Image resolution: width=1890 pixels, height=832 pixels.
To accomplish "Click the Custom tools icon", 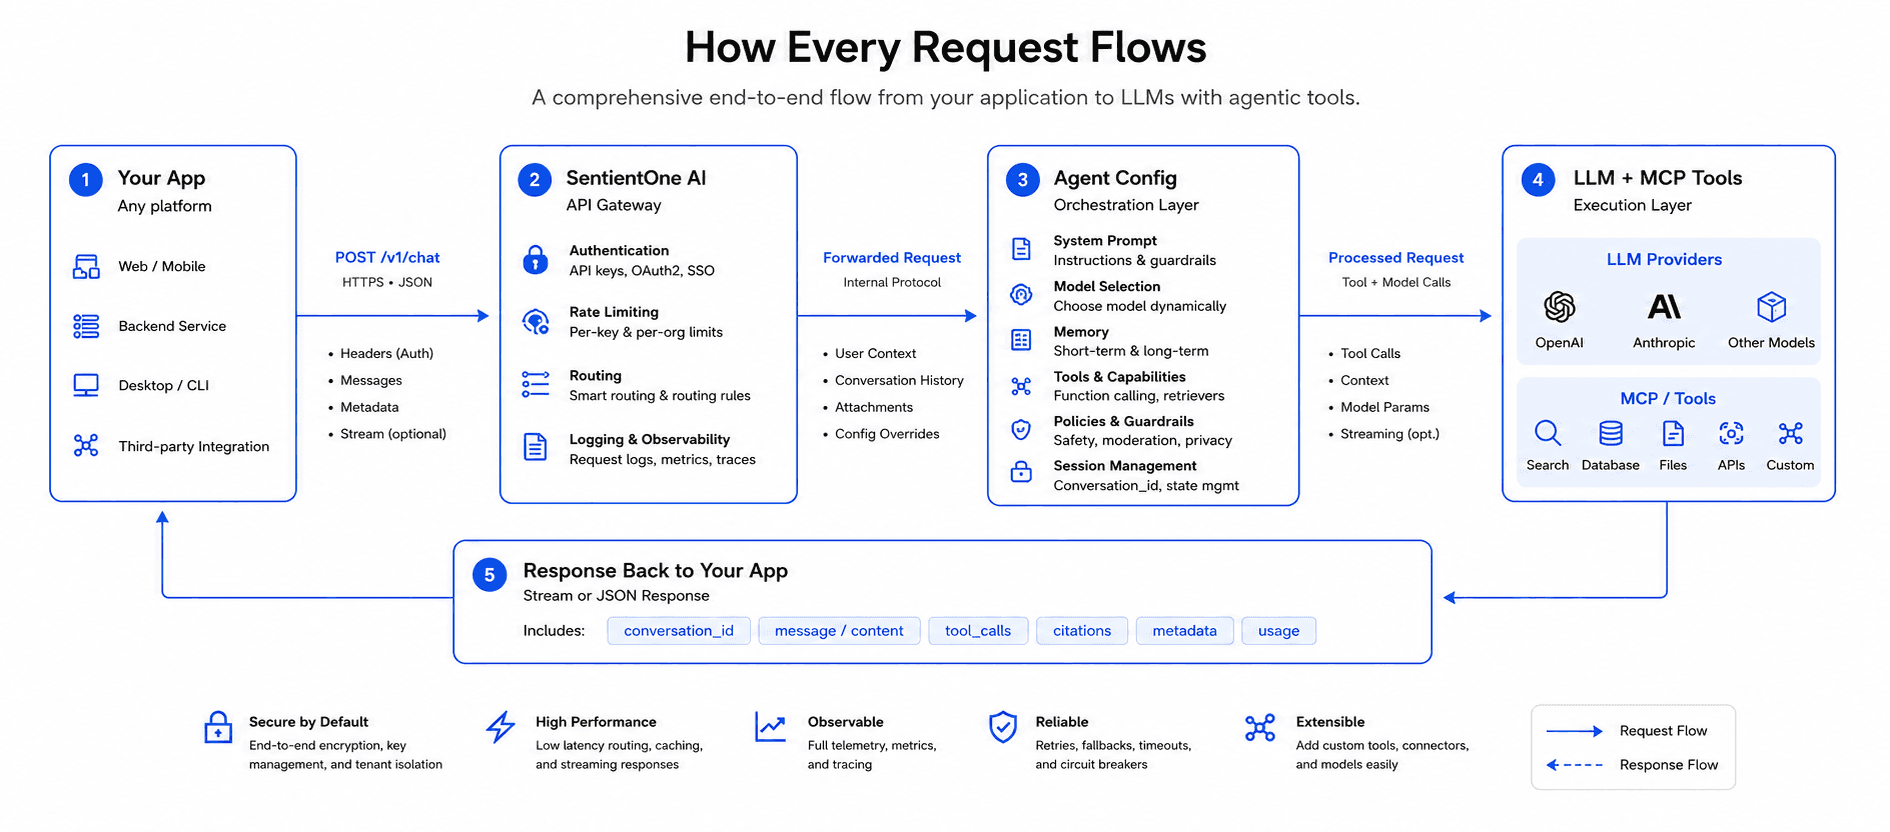I will 1790,433.
